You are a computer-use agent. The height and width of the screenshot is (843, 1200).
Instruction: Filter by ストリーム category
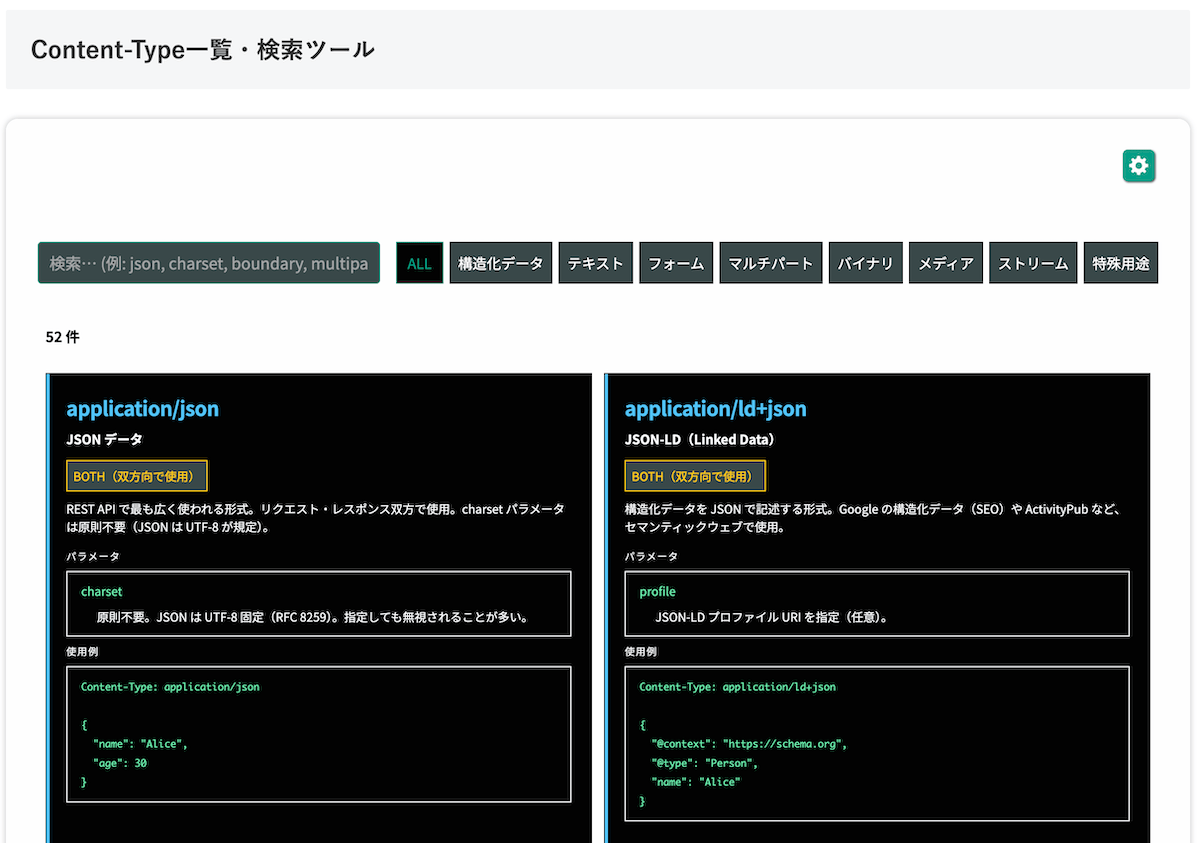[x=1032, y=262]
